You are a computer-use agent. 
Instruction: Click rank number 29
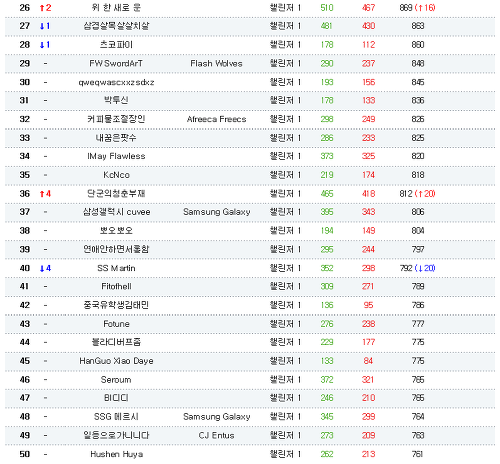pyautogui.click(x=25, y=63)
